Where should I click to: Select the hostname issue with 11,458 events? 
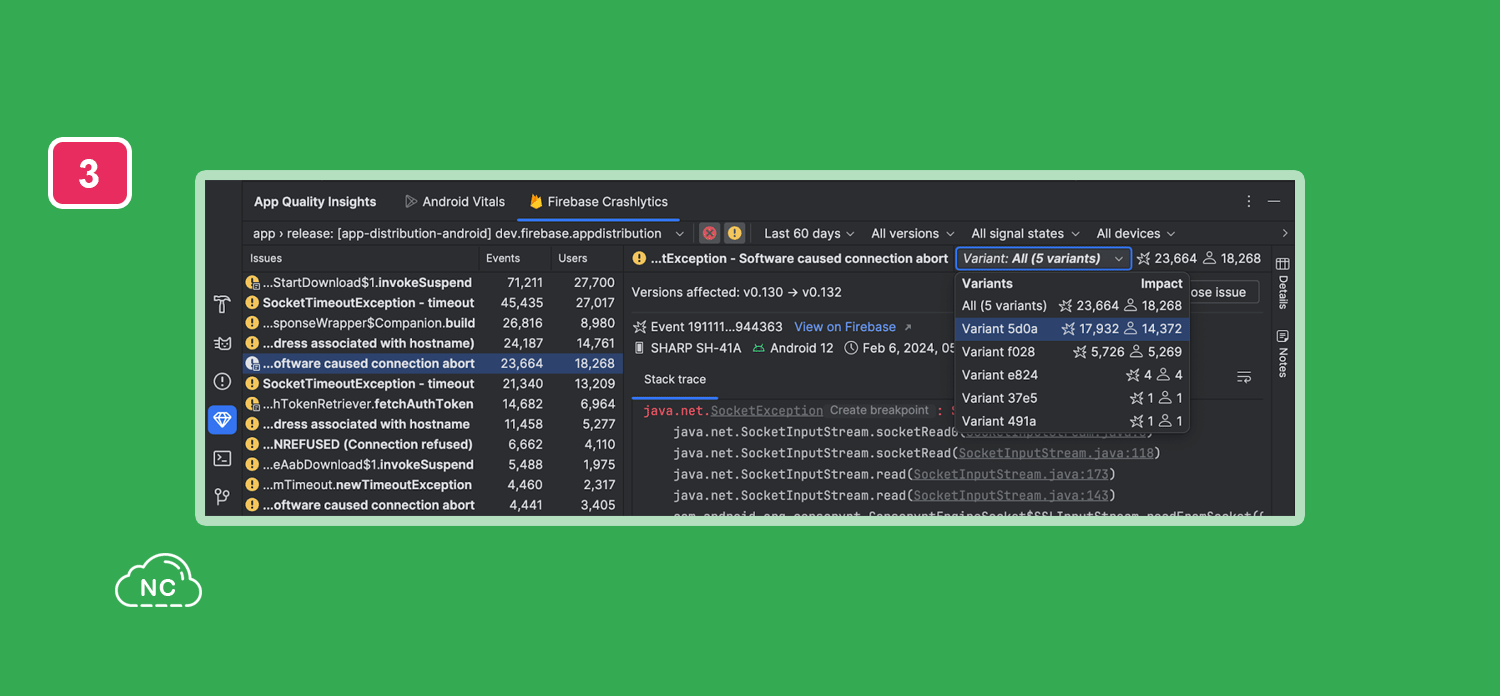click(432, 424)
